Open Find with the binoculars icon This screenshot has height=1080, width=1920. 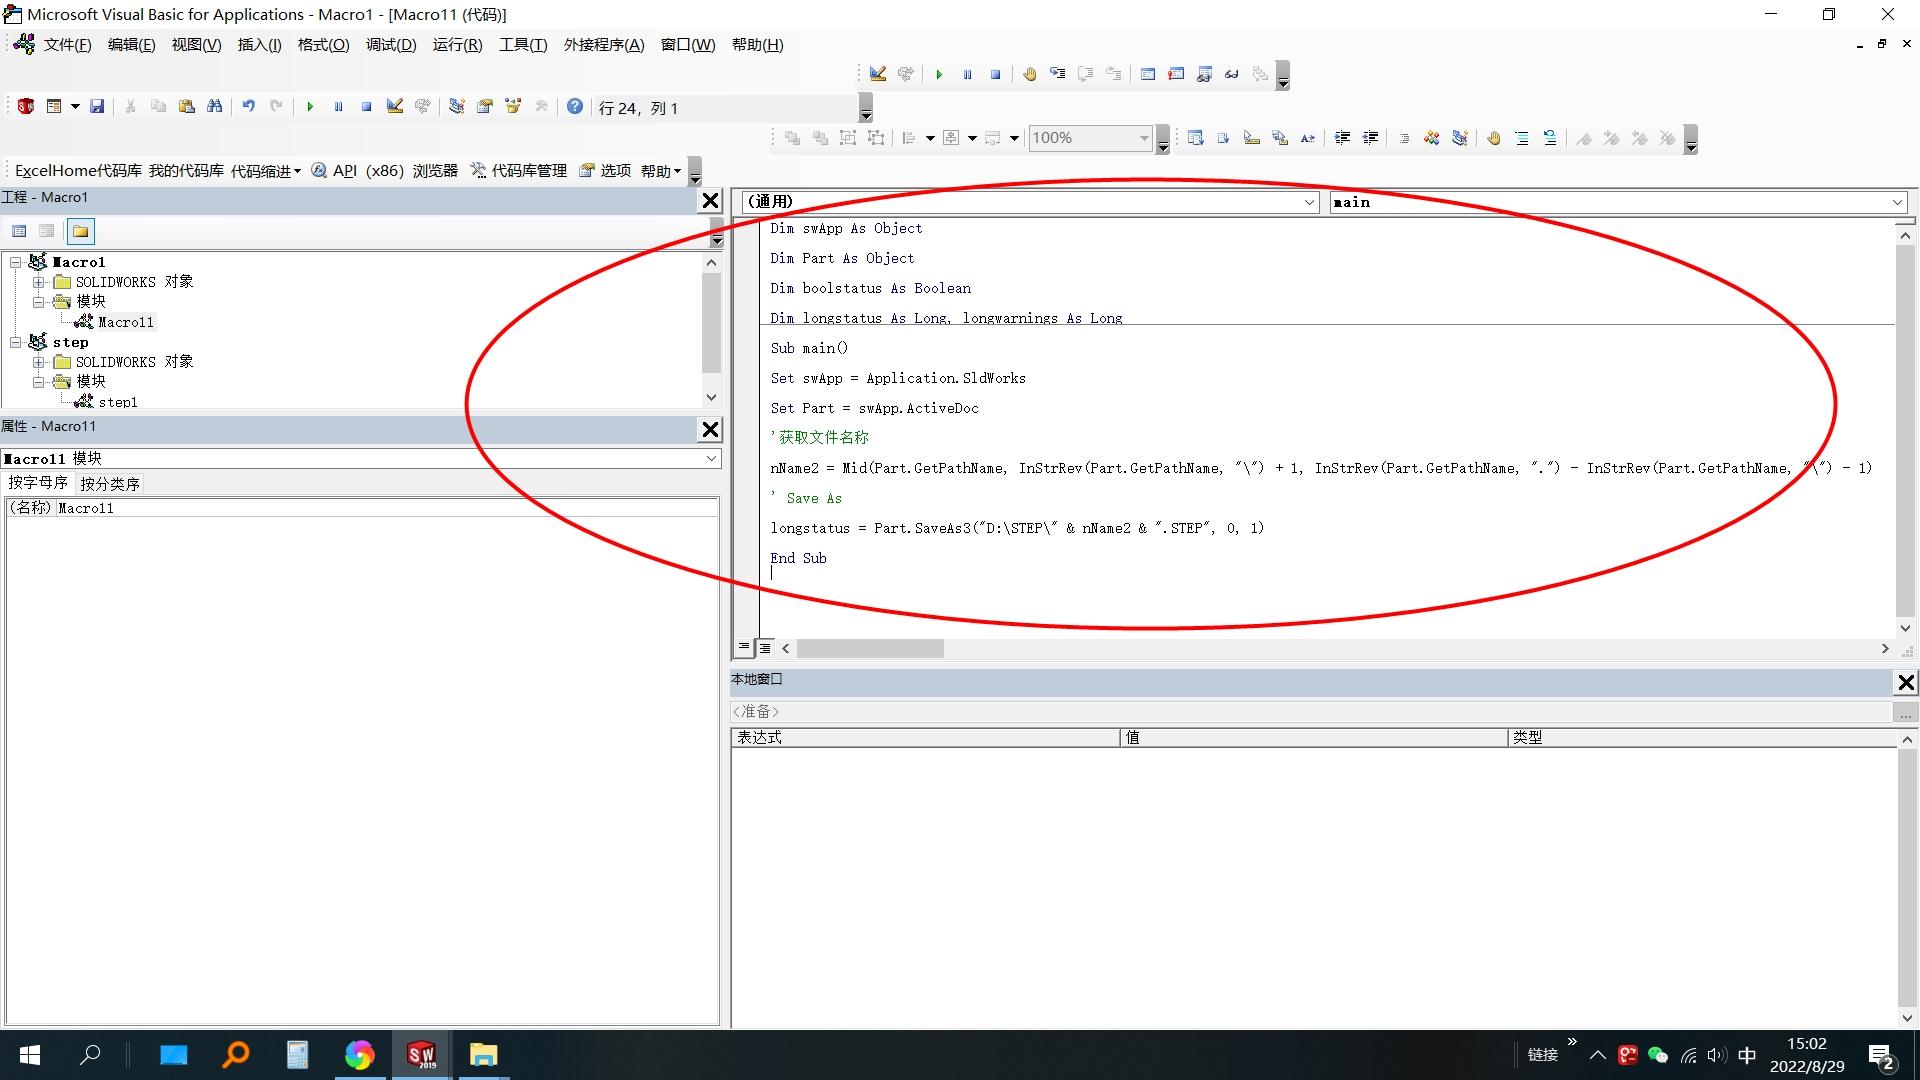click(x=214, y=106)
